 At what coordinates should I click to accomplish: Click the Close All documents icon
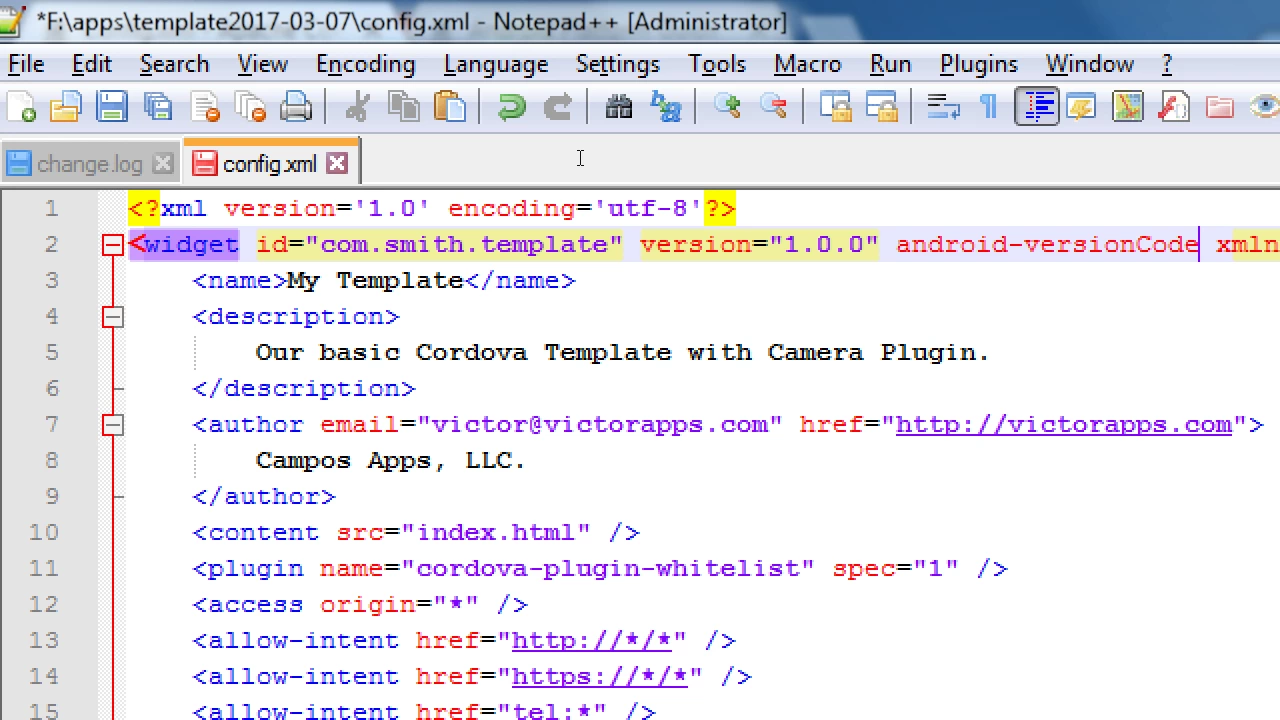tap(250, 107)
